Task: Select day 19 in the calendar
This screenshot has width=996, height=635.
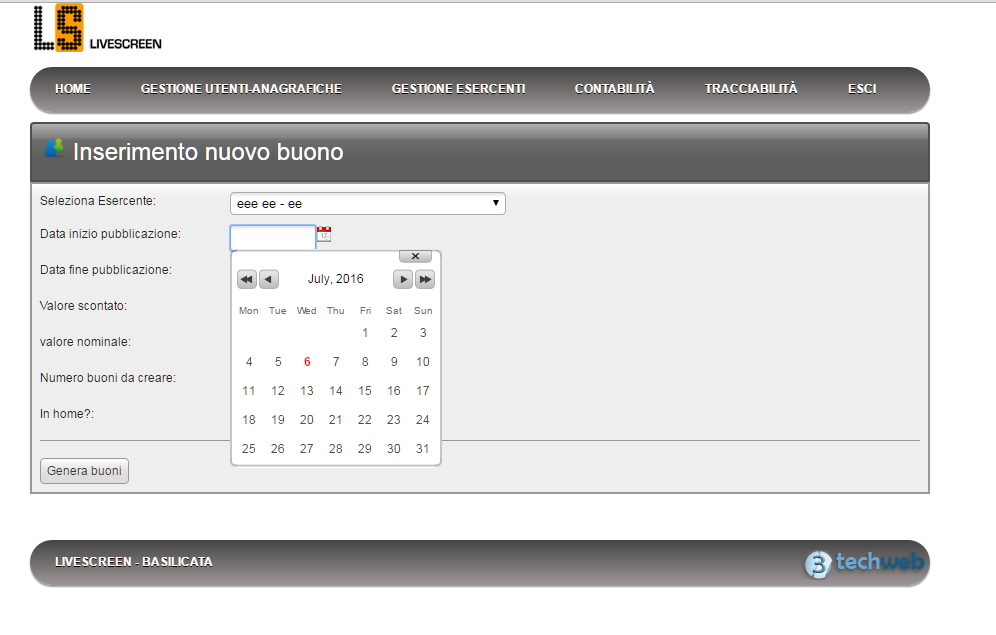Action: coord(278,420)
